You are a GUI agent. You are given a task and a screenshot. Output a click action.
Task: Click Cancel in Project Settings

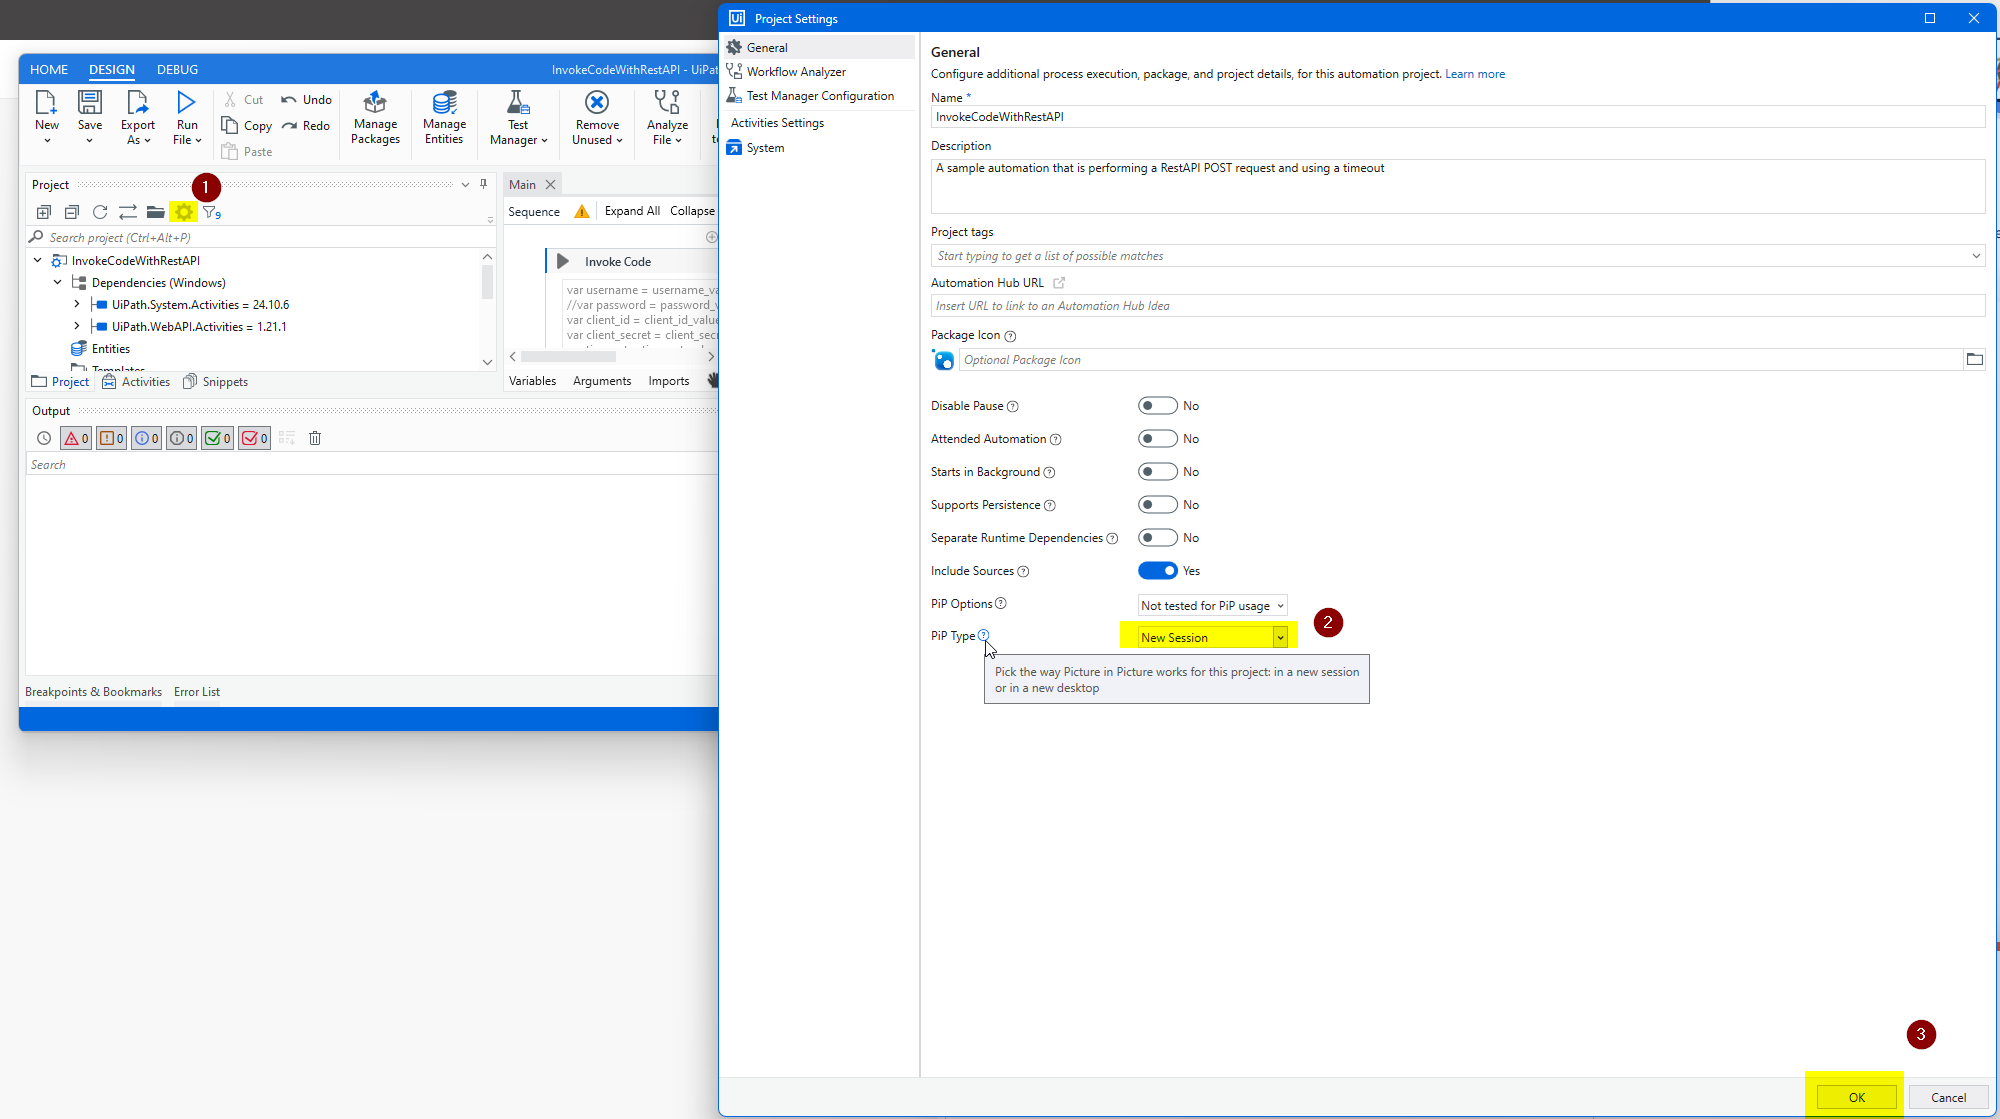[1948, 1097]
